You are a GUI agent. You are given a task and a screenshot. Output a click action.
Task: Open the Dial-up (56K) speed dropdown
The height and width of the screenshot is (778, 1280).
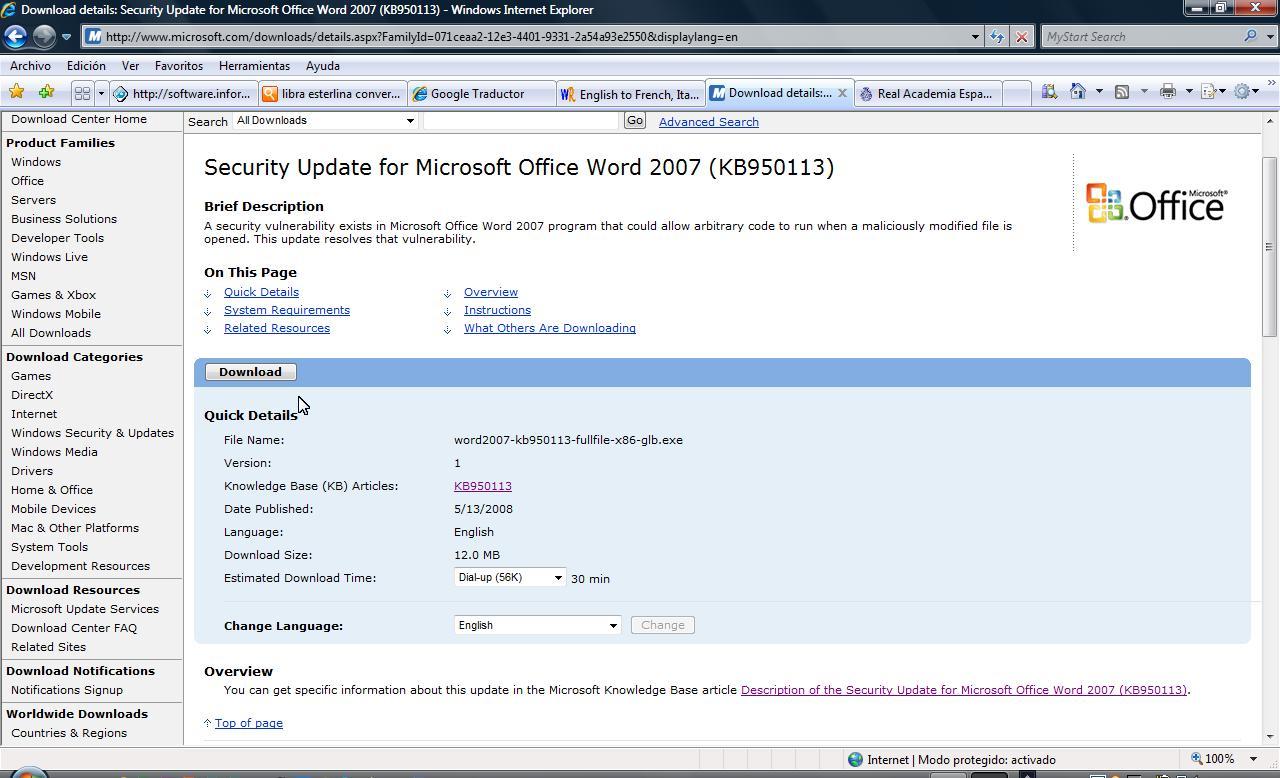[x=510, y=577]
